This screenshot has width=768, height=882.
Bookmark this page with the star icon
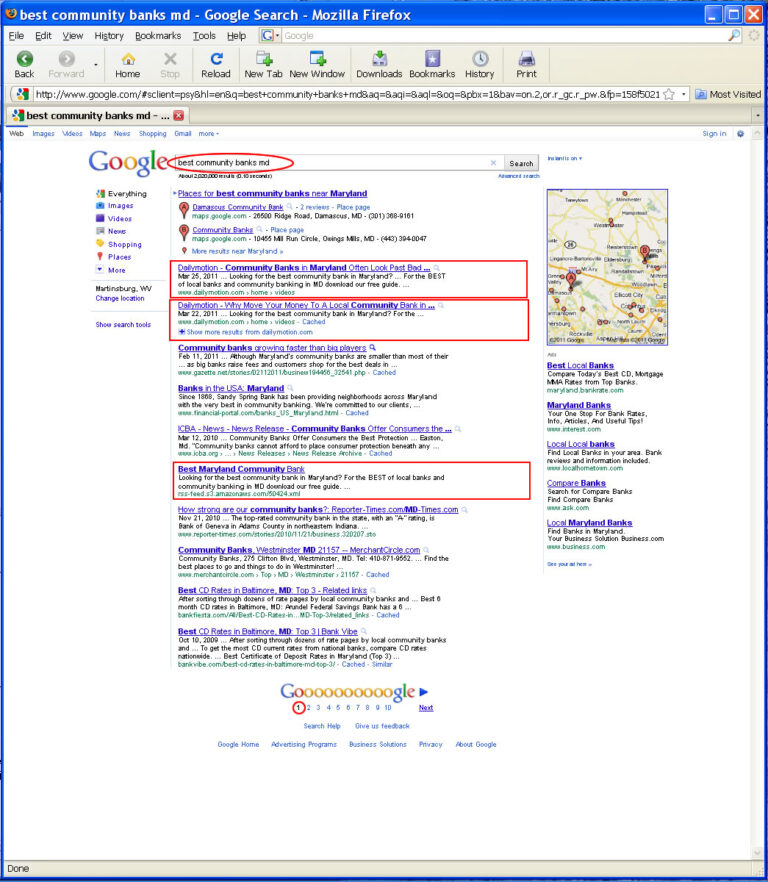(x=669, y=94)
